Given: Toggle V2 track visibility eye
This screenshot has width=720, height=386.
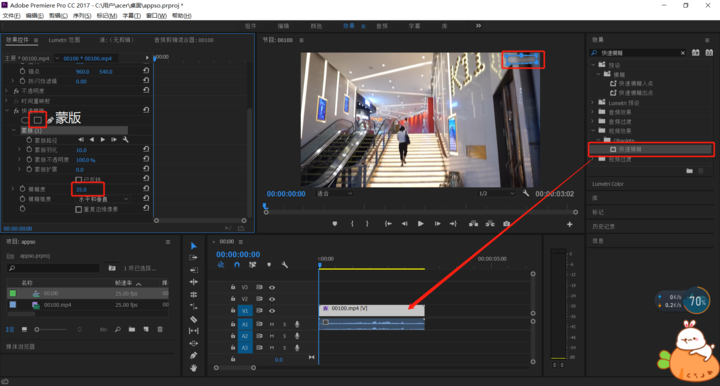Looking at the screenshot, I should (272, 299).
